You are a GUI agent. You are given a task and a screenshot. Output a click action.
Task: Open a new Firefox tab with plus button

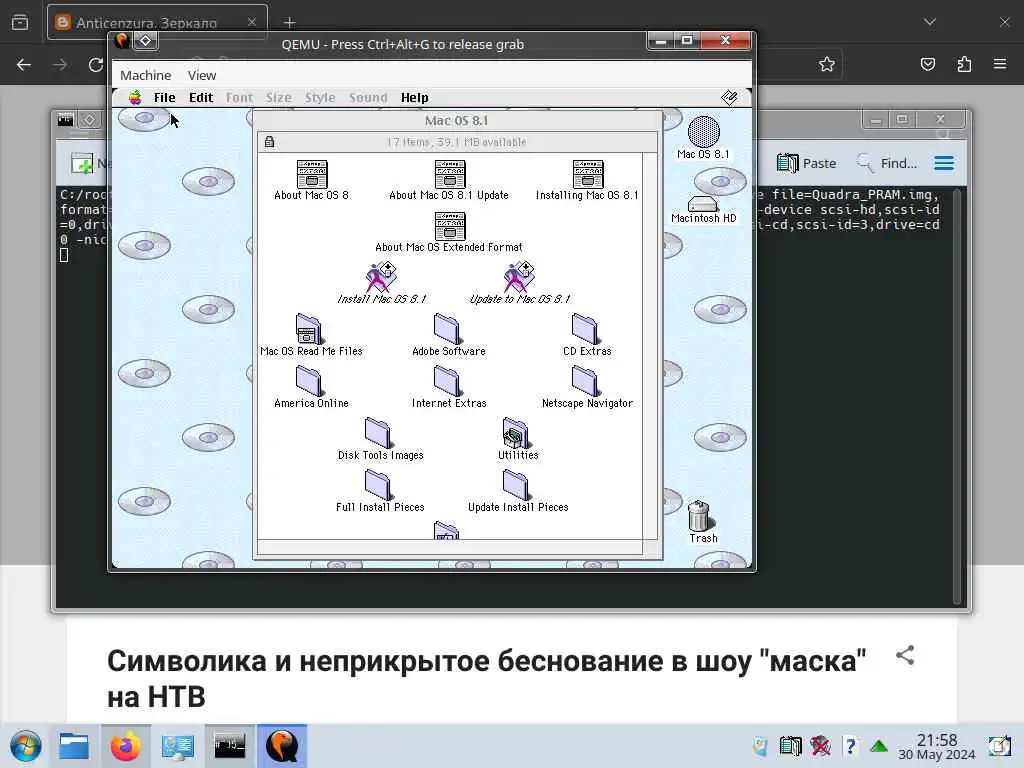pyautogui.click(x=289, y=23)
